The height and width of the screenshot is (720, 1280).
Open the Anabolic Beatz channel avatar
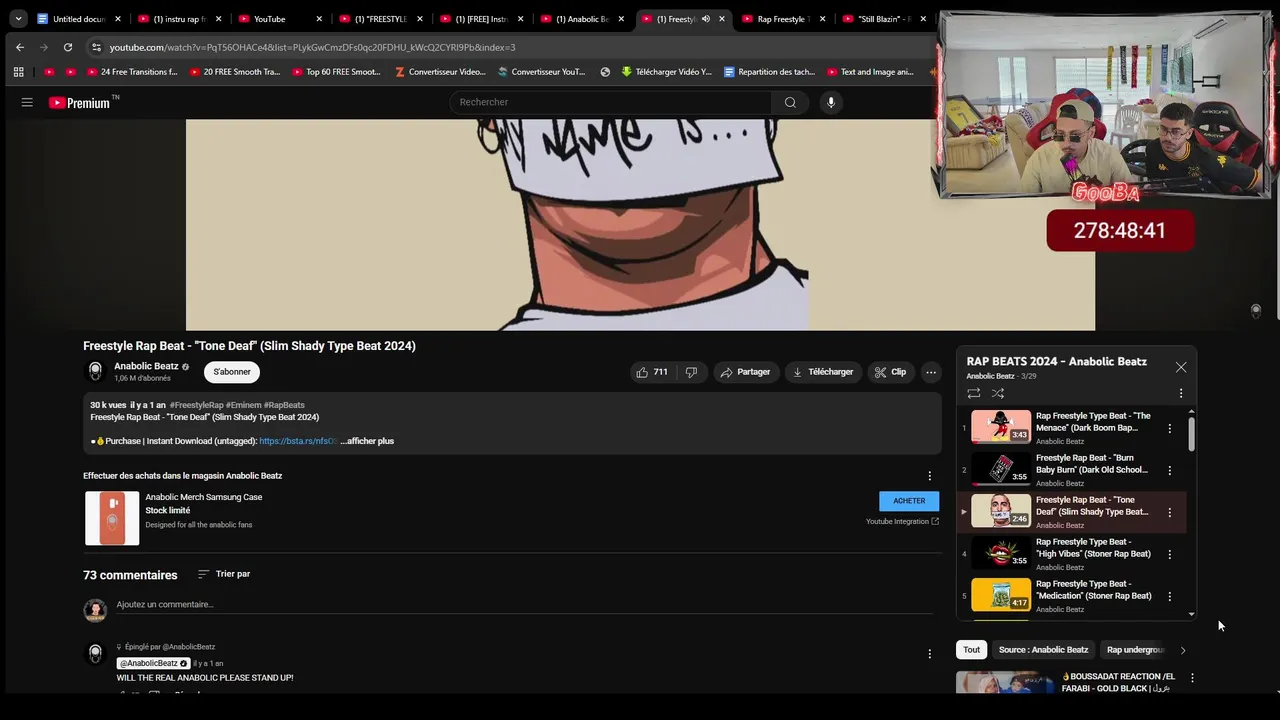pyautogui.click(x=95, y=372)
